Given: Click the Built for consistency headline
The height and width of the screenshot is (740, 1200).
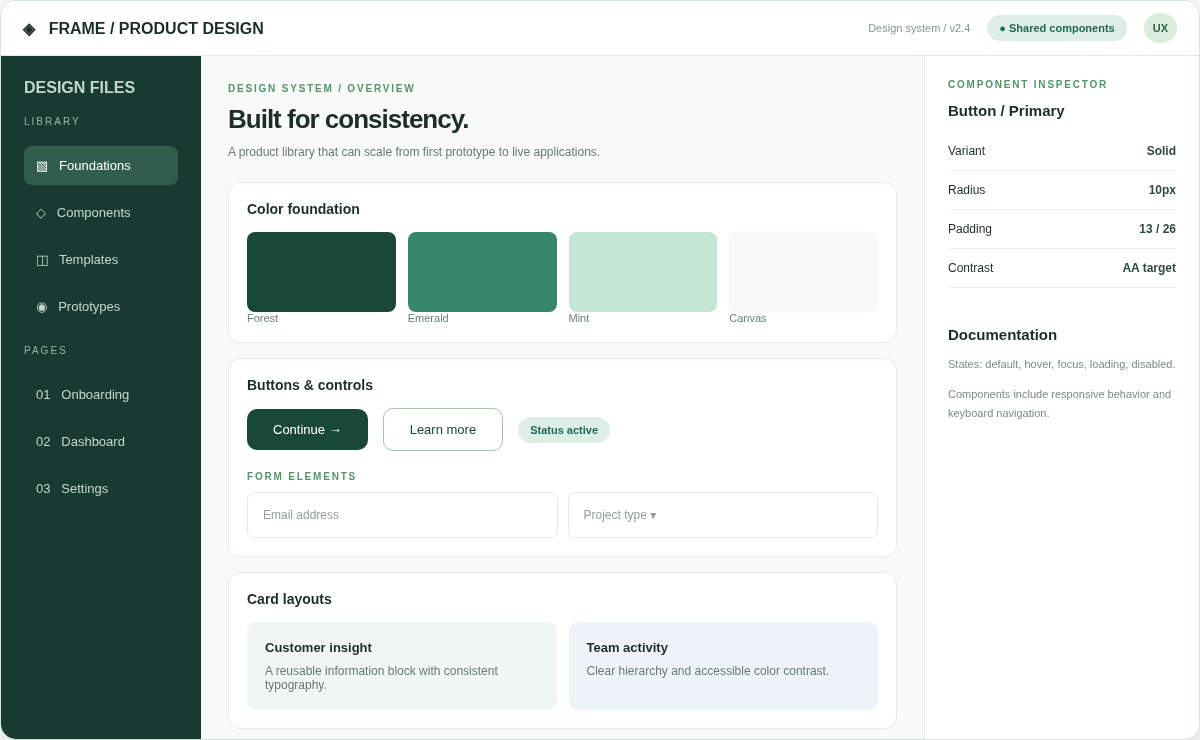Looking at the screenshot, I should tap(348, 119).
